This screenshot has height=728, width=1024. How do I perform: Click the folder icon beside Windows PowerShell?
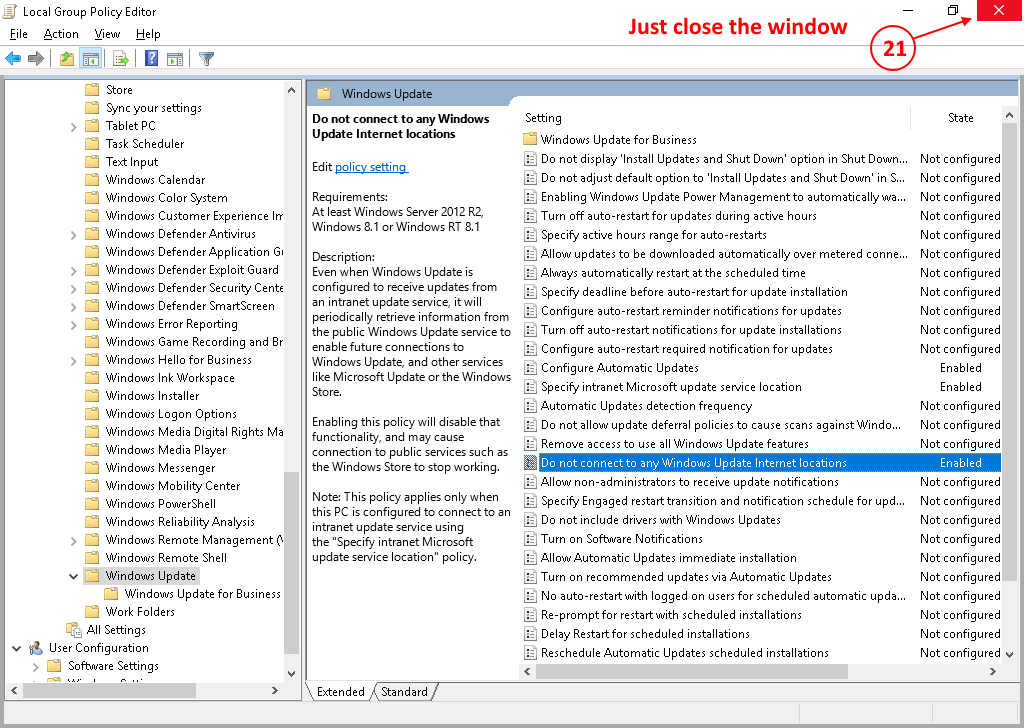[x=92, y=503]
